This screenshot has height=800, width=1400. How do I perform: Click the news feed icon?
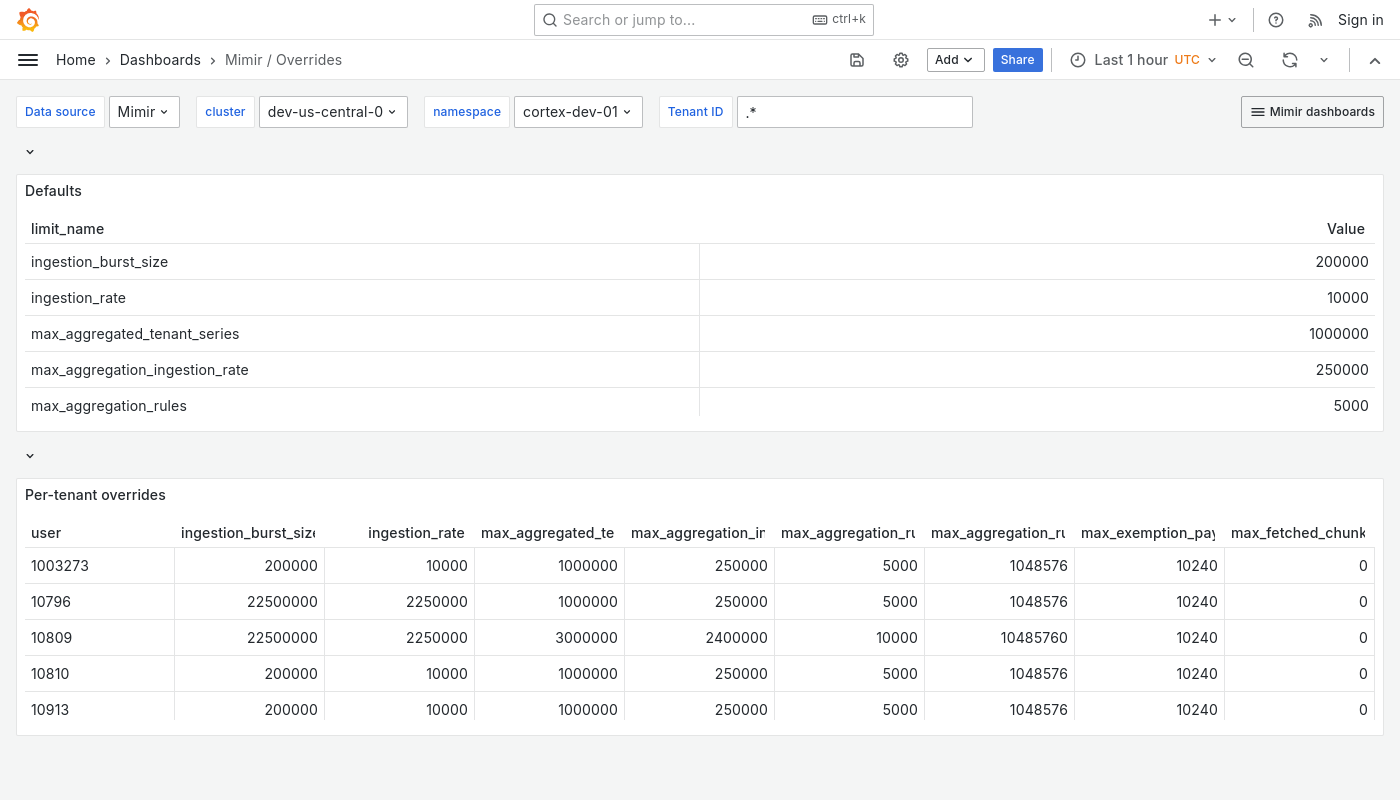click(1315, 19)
